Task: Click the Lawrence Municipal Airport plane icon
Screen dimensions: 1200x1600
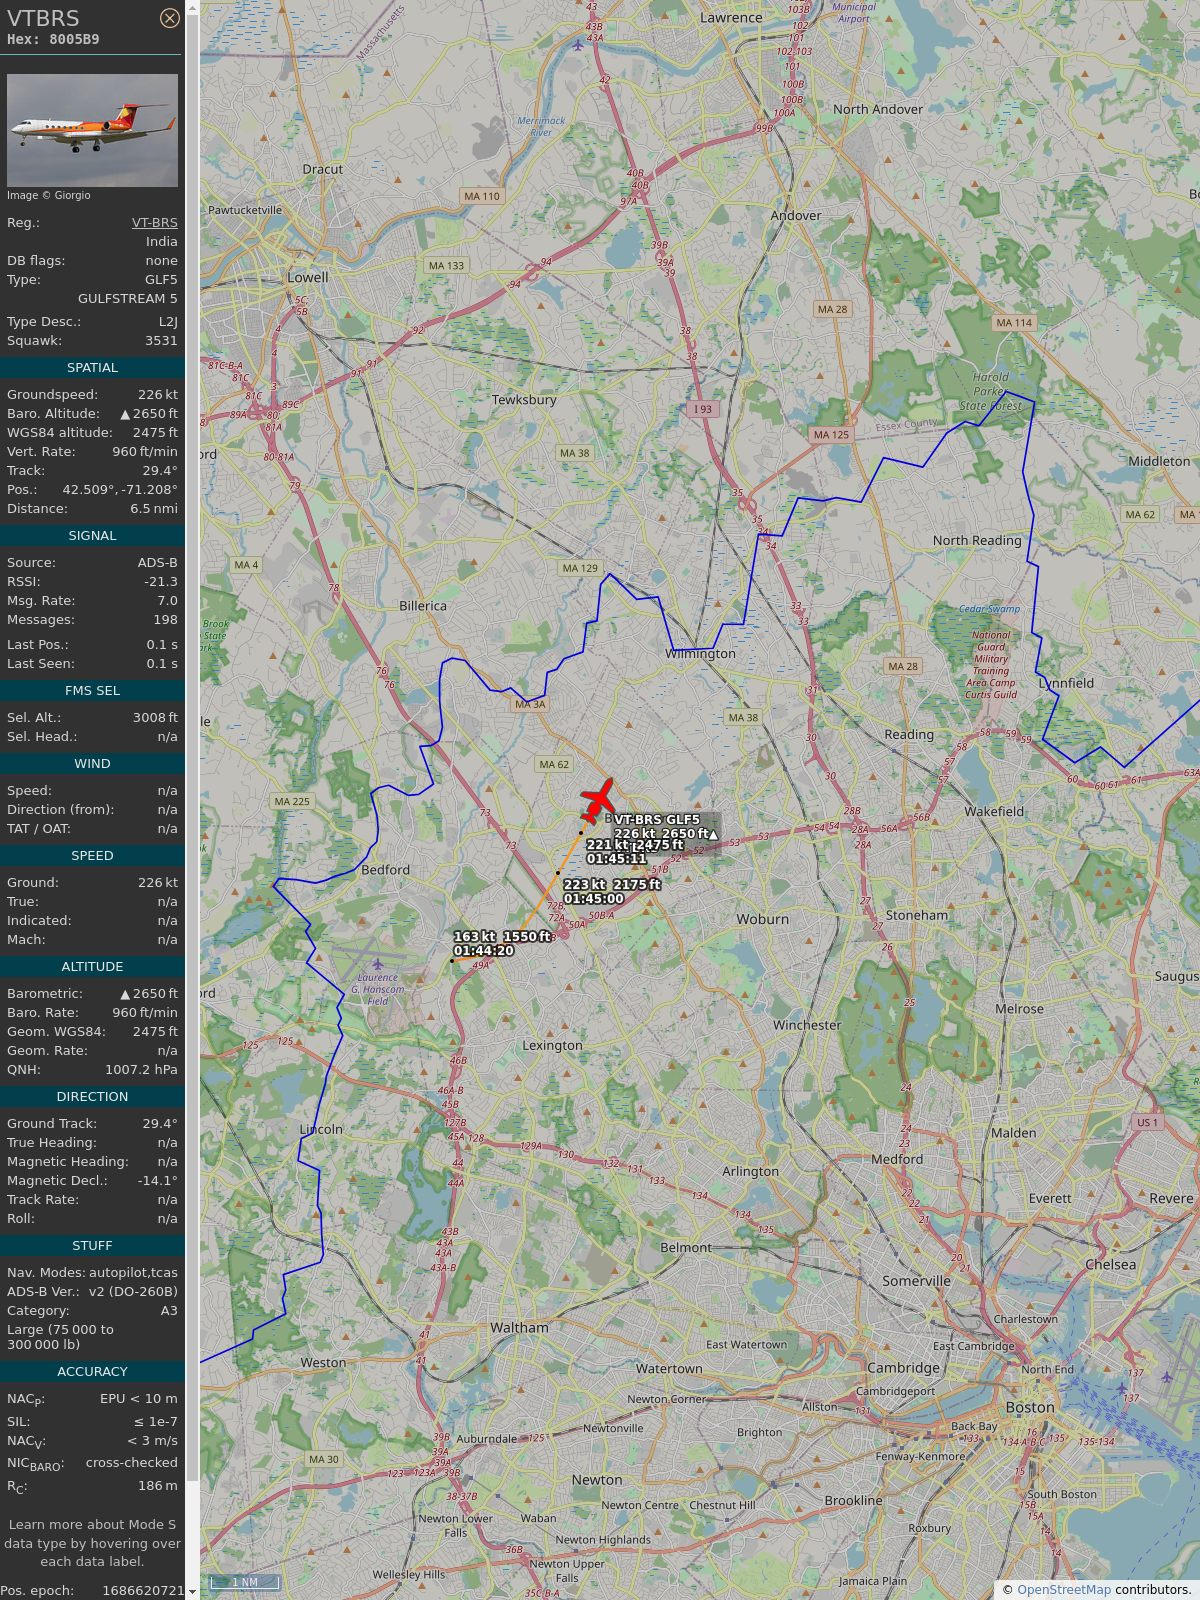Action: click(578, 45)
